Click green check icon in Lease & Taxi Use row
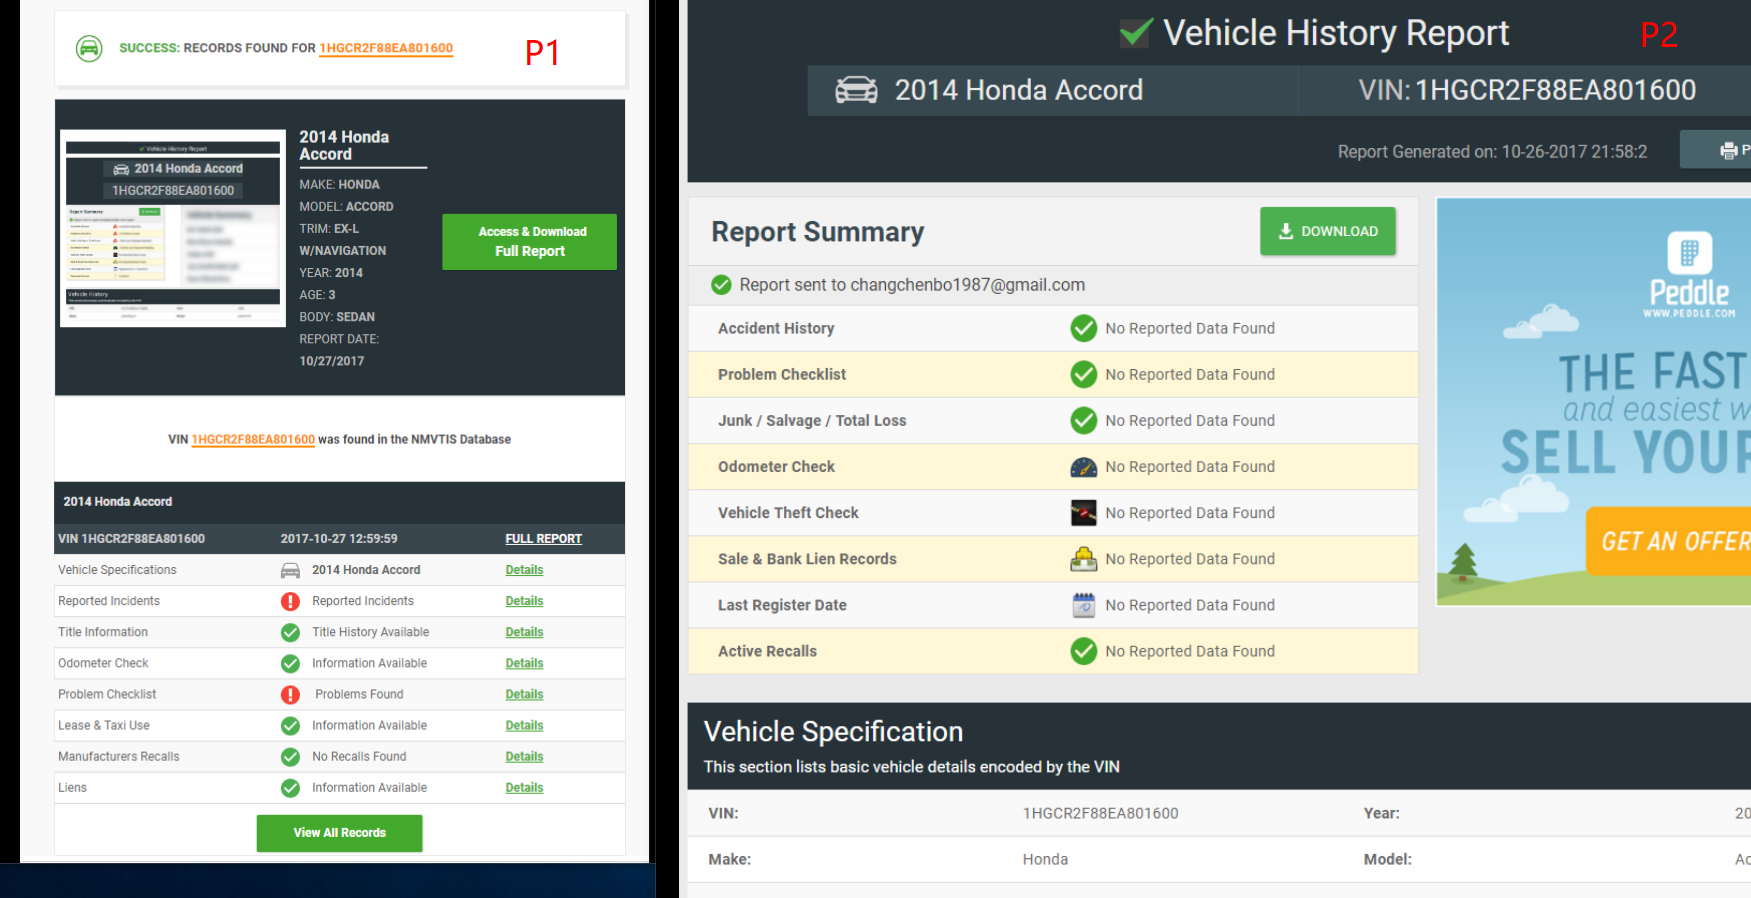Image resolution: width=1751 pixels, height=898 pixels. pos(290,725)
